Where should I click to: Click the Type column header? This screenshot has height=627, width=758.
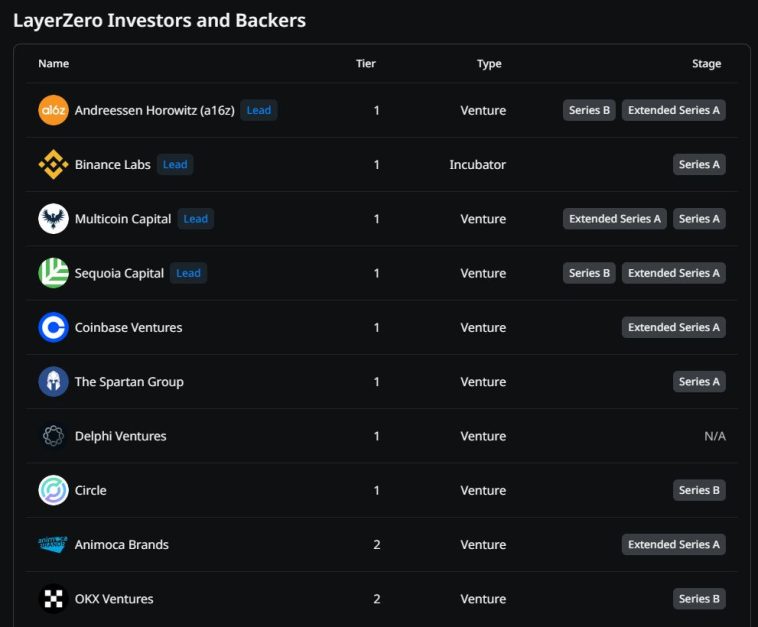pyautogui.click(x=489, y=64)
